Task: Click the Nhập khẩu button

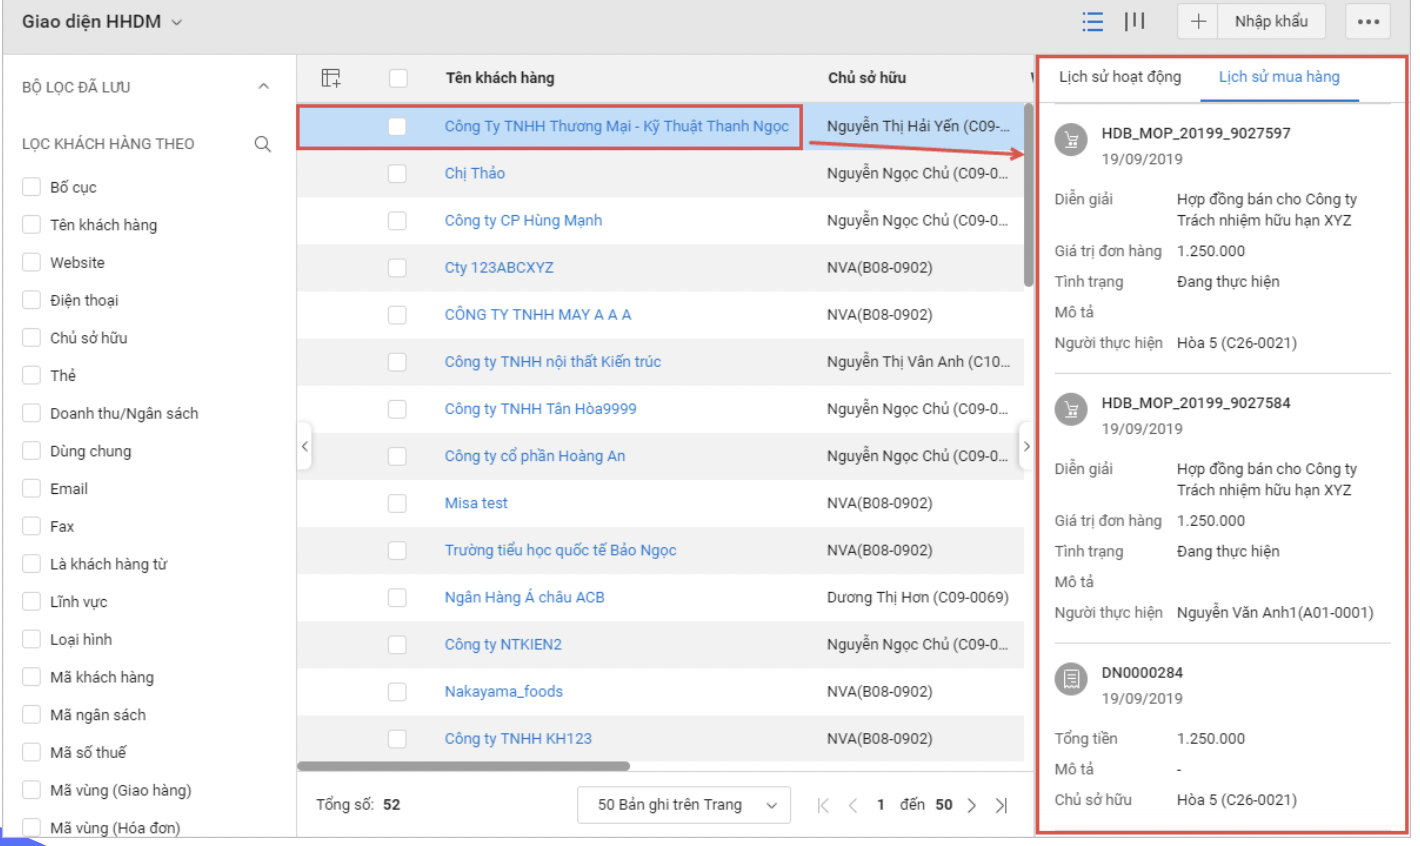Action: pos(1271,21)
